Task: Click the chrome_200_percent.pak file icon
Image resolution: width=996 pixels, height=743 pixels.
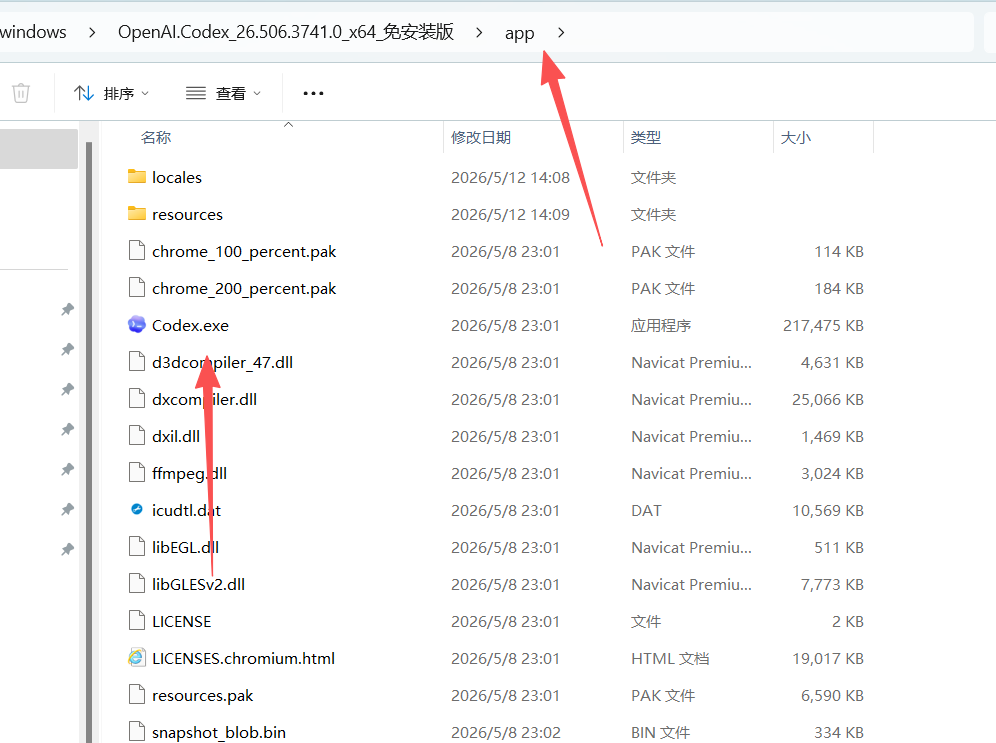Action: (137, 288)
